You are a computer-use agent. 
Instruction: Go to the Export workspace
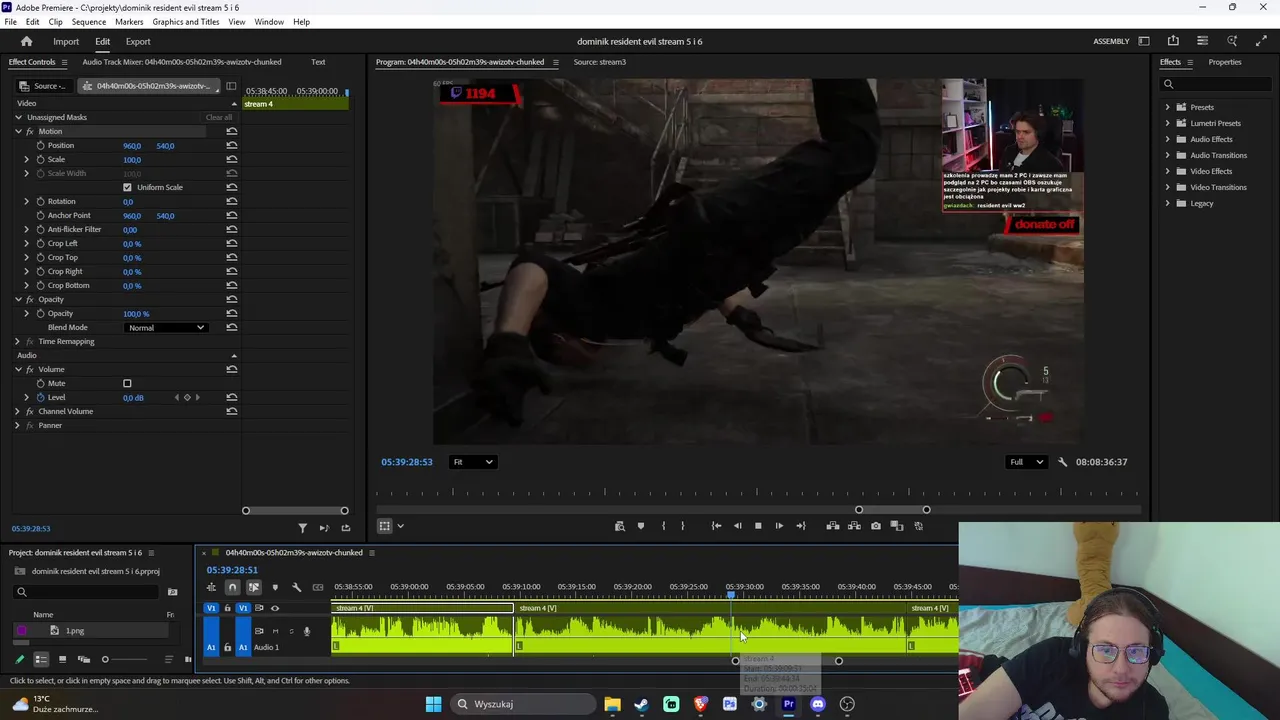138,42
